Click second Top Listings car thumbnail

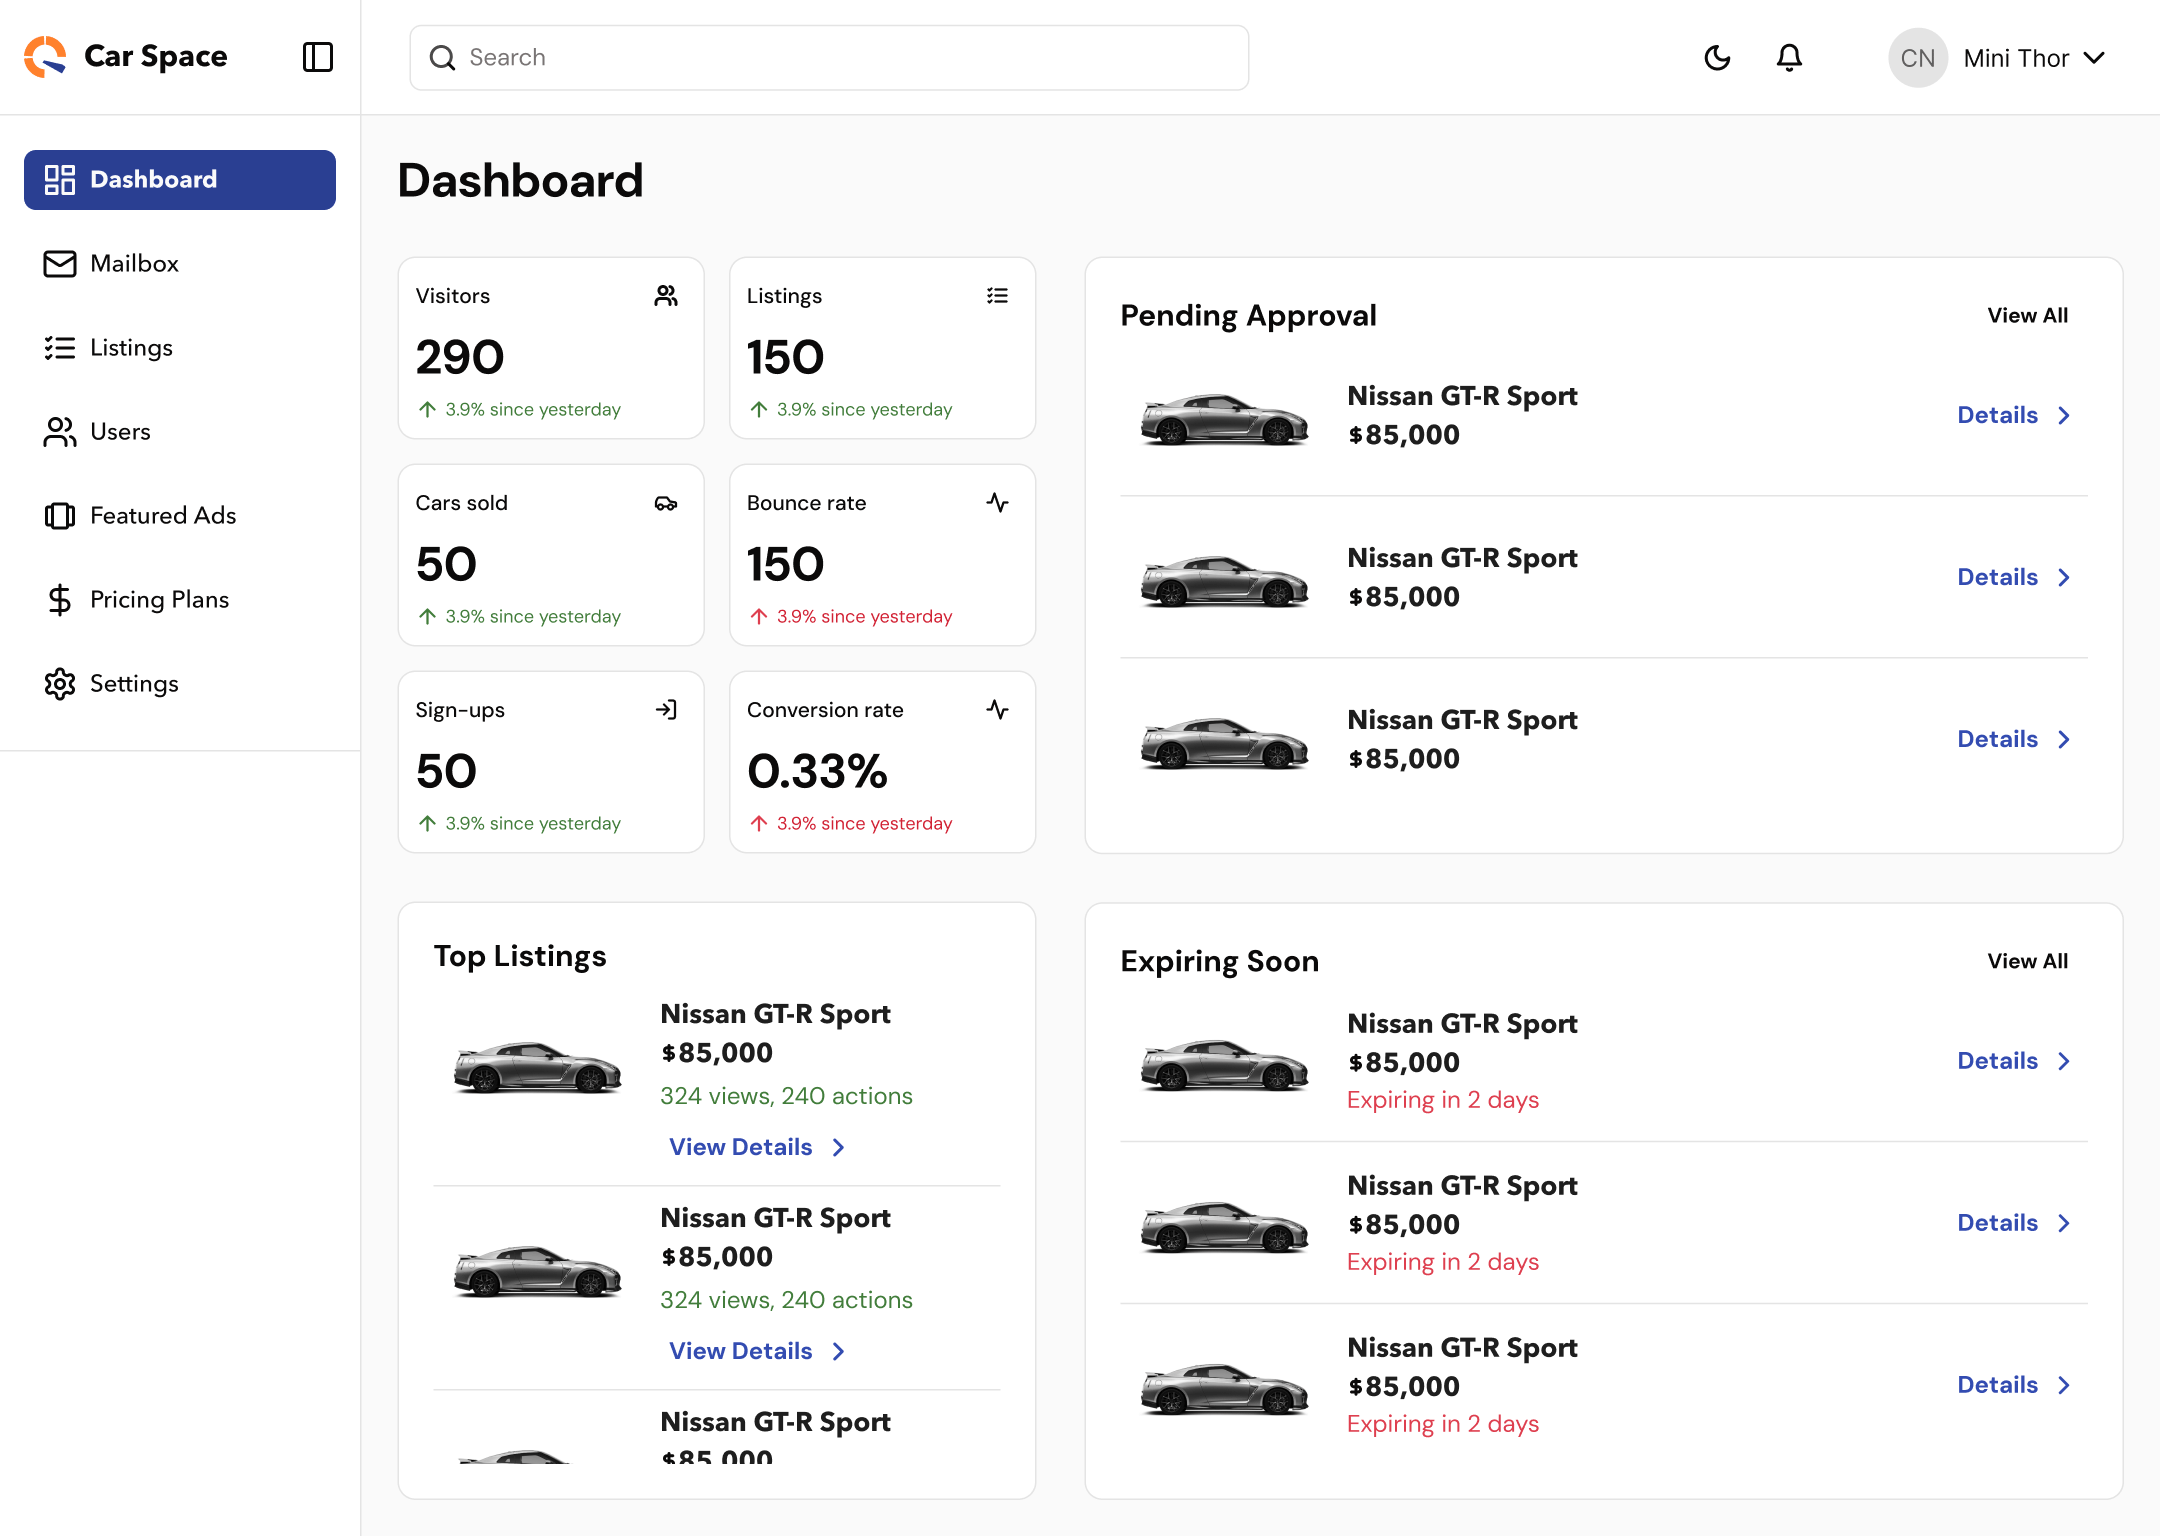537,1270
